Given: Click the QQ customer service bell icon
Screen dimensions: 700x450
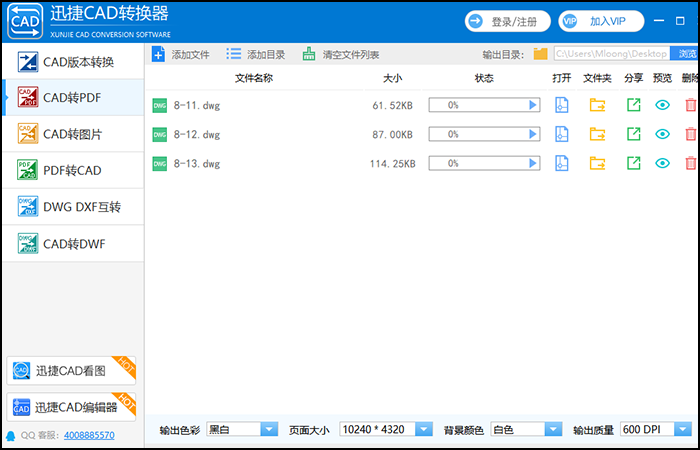Looking at the screenshot, I should tap(11, 435).
